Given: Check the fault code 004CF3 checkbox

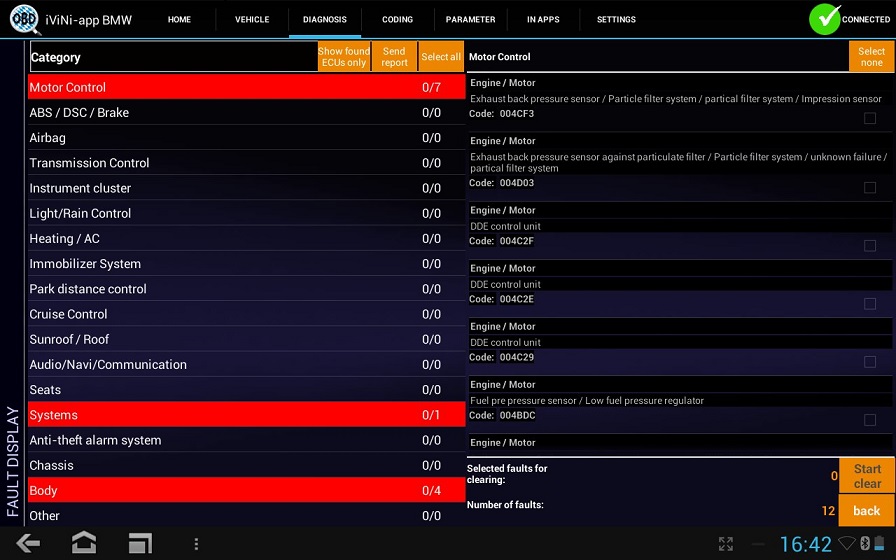Looking at the screenshot, I should pyautogui.click(x=870, y=119).
